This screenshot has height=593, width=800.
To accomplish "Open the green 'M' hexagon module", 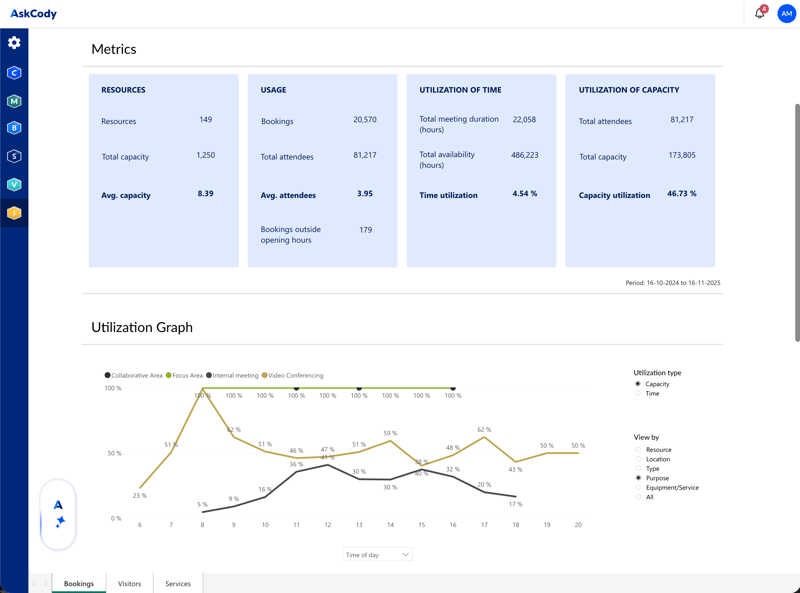I will [14, 101].
